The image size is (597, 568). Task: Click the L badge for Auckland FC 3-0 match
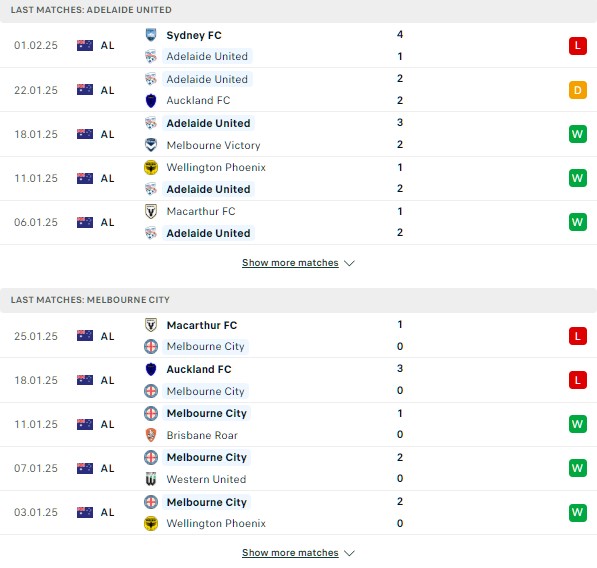[x=578, y=380]
